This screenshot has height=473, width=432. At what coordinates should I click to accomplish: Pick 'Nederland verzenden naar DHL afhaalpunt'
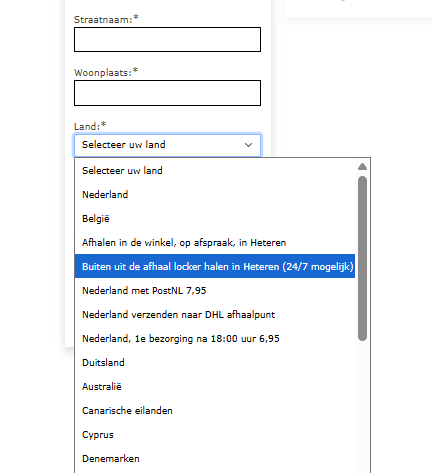tap(215, 314)
